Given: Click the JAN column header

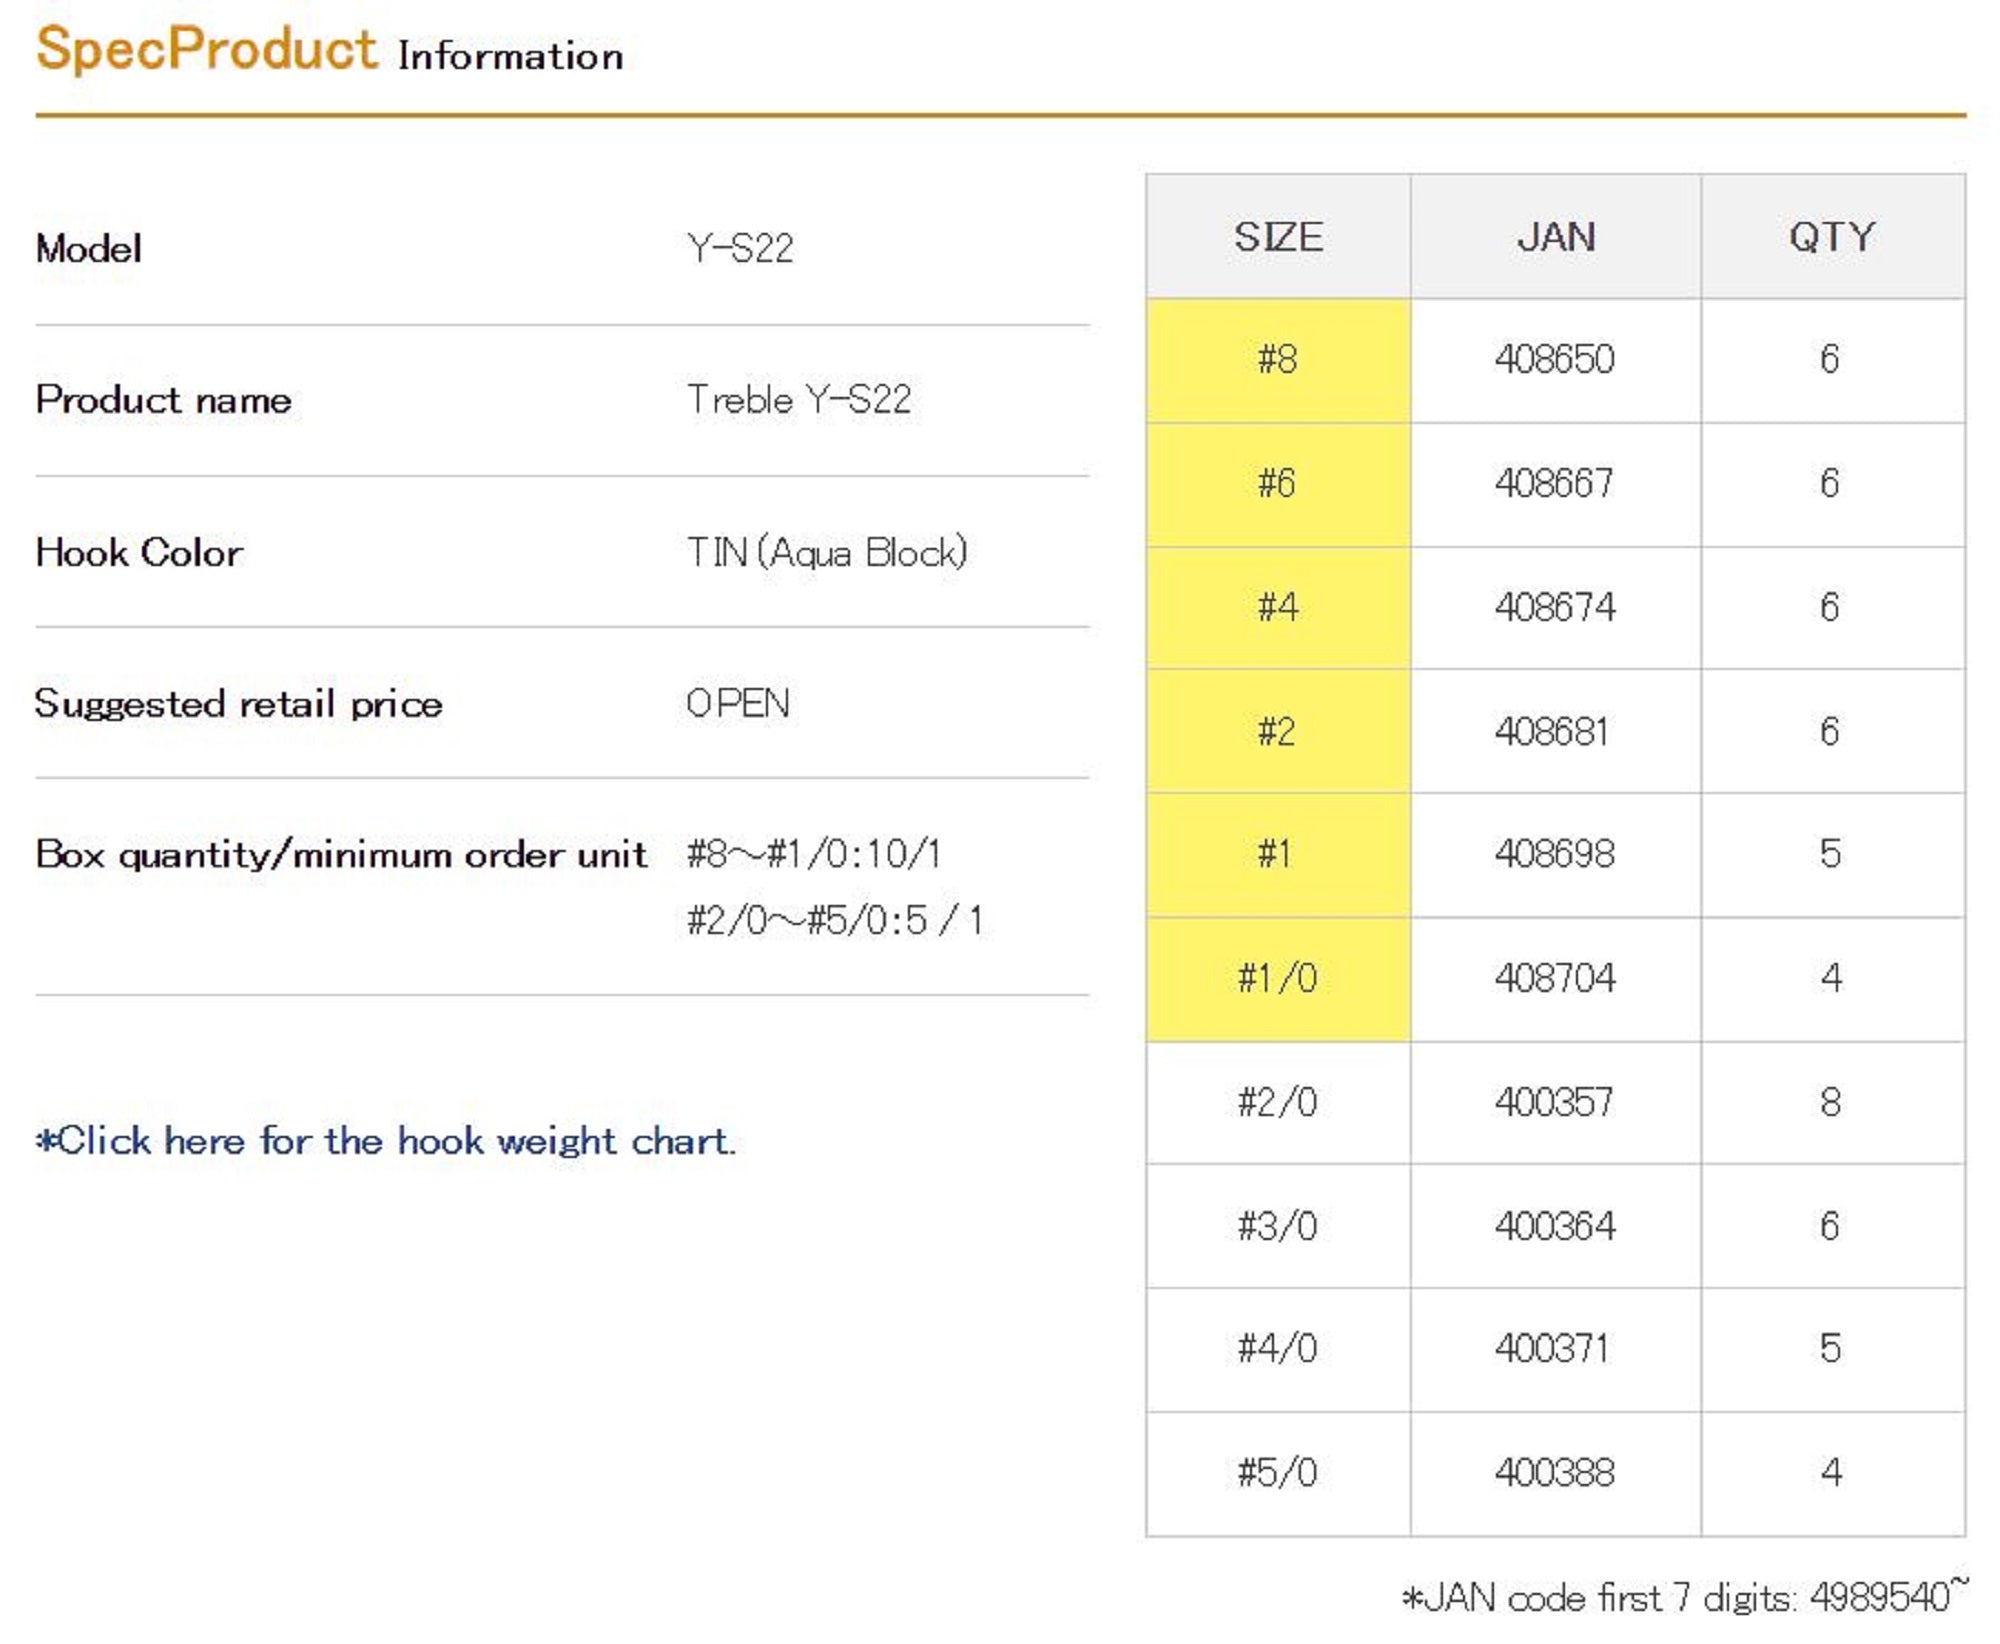Looking at the screenshot, I should pos(1555,237).
